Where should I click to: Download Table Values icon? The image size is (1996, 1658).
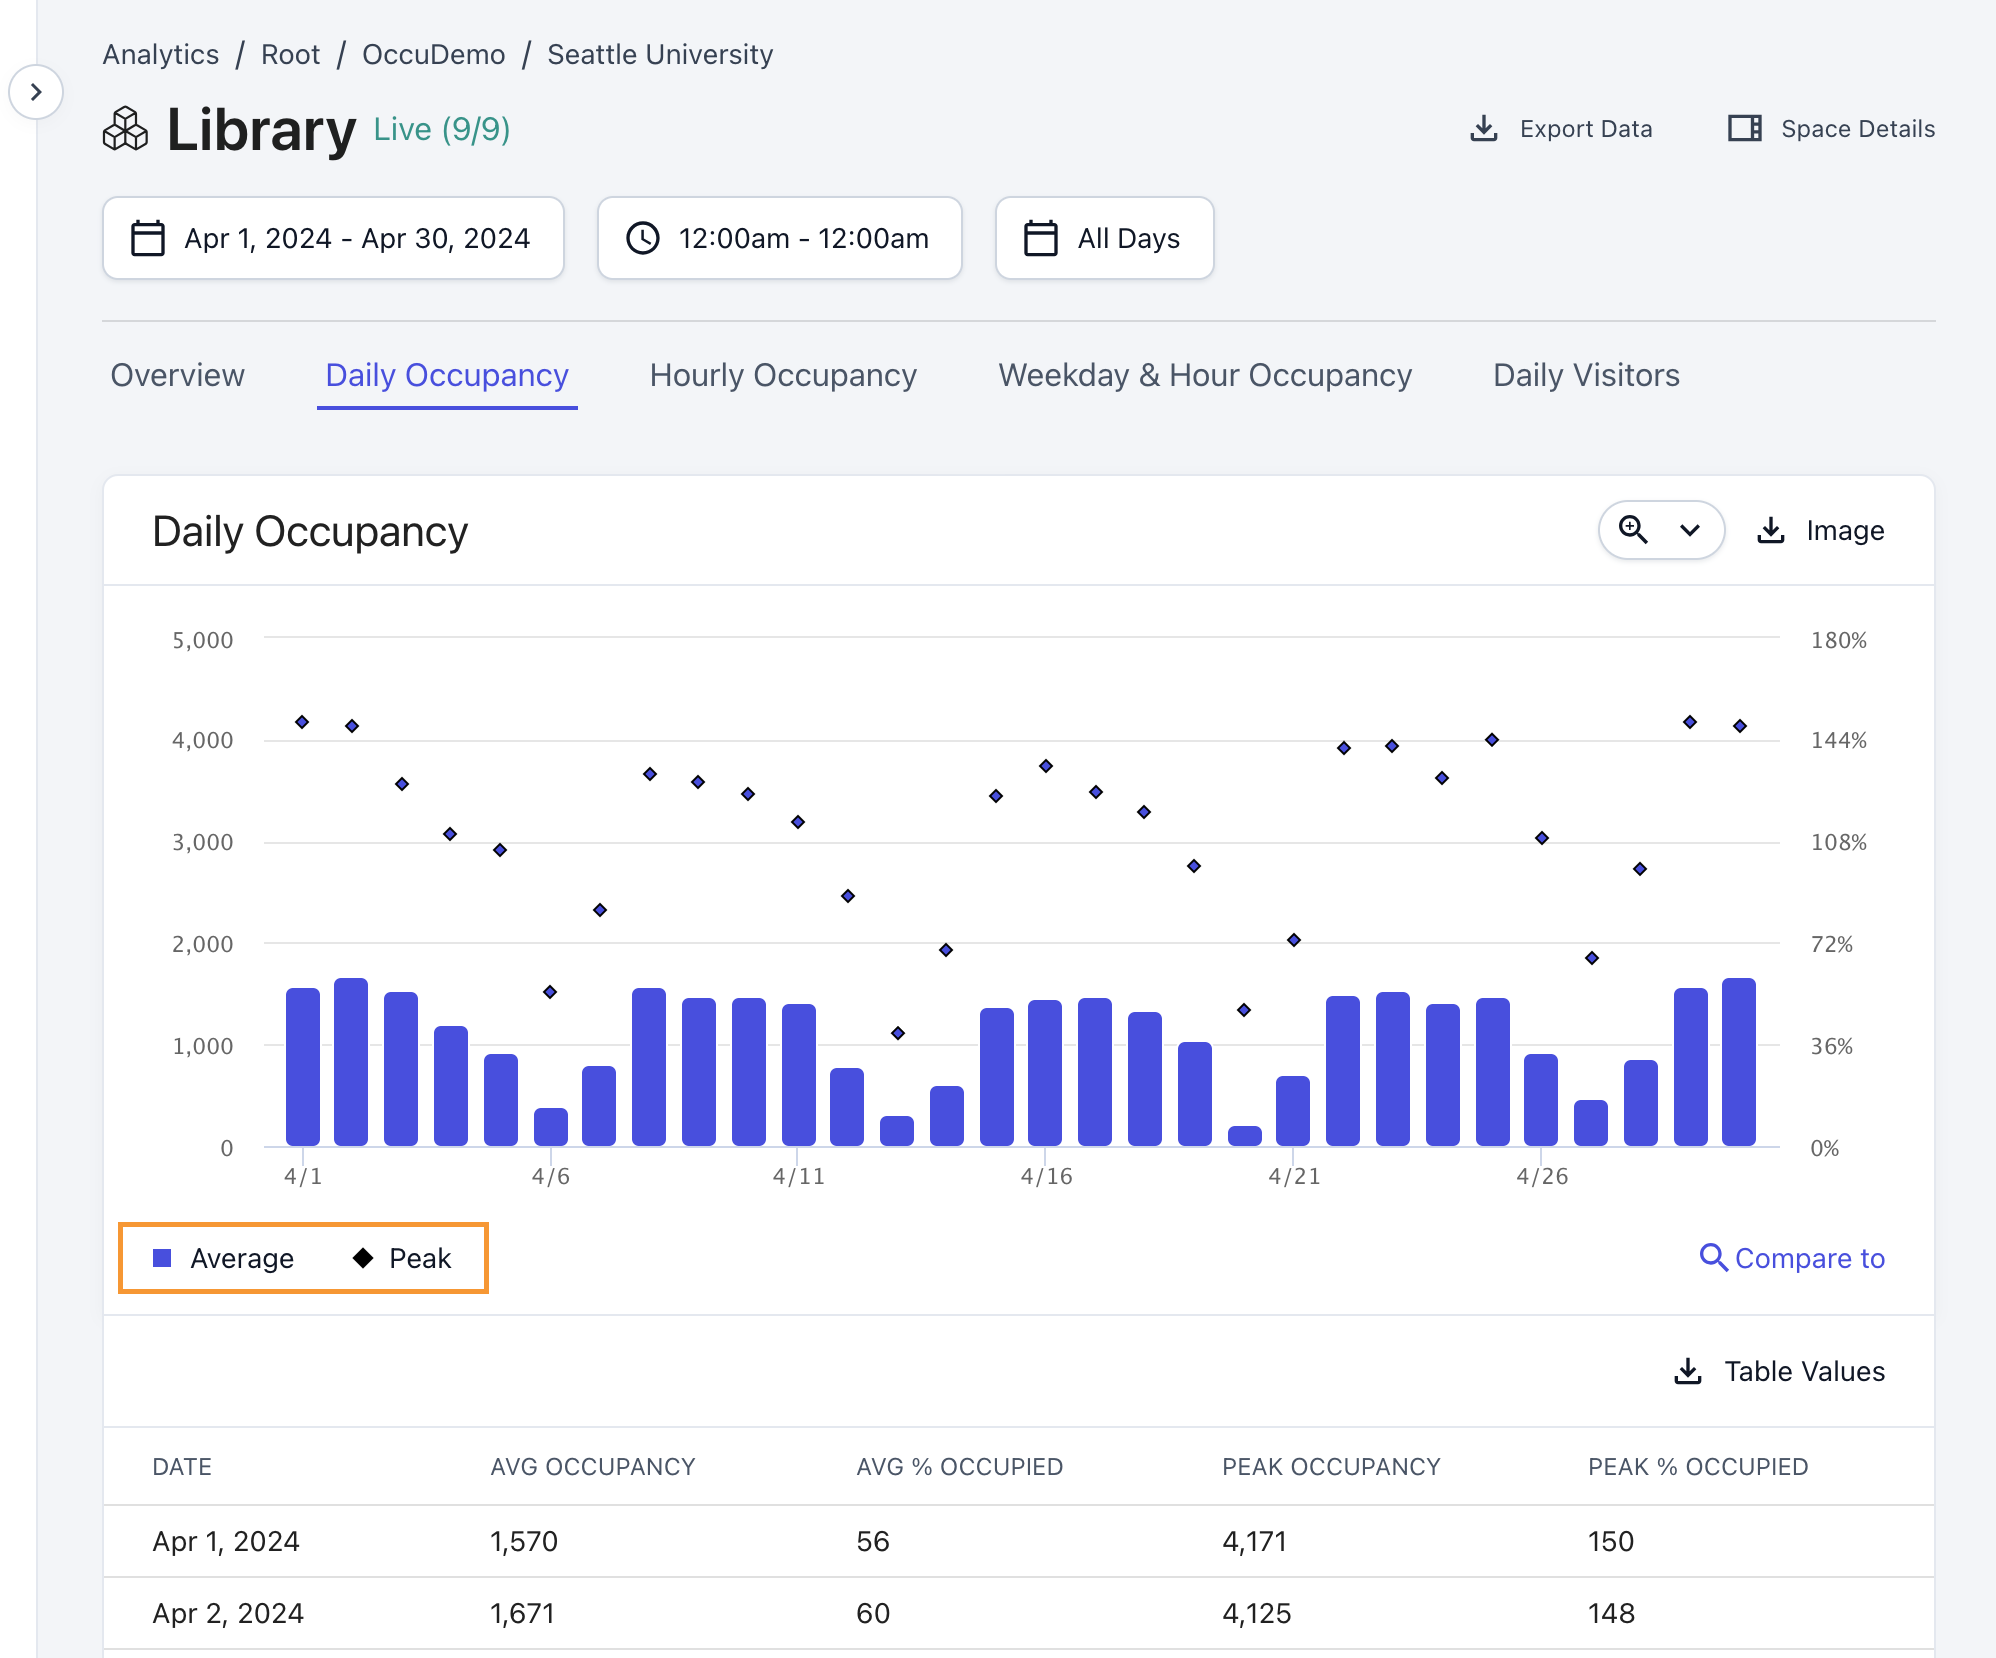(x=1688, y=1371)
